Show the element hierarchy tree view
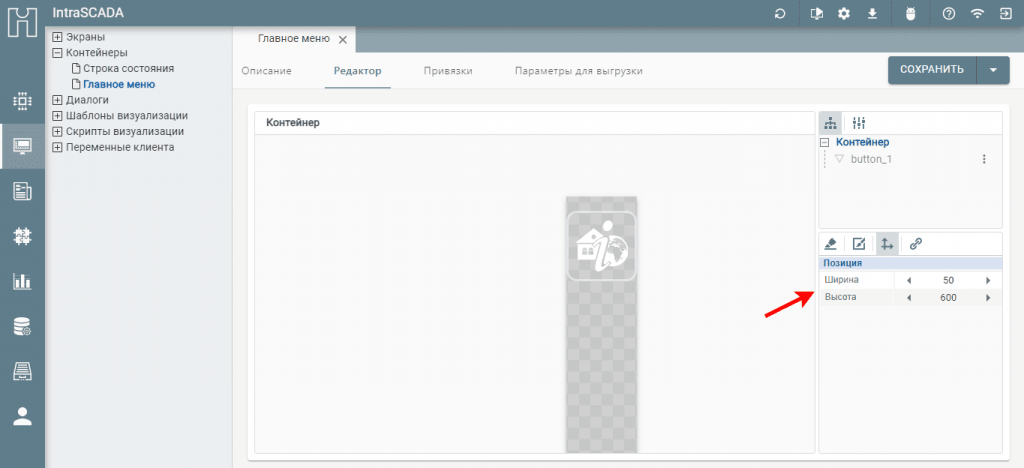 pyautogui.click(x=831, y=123)
